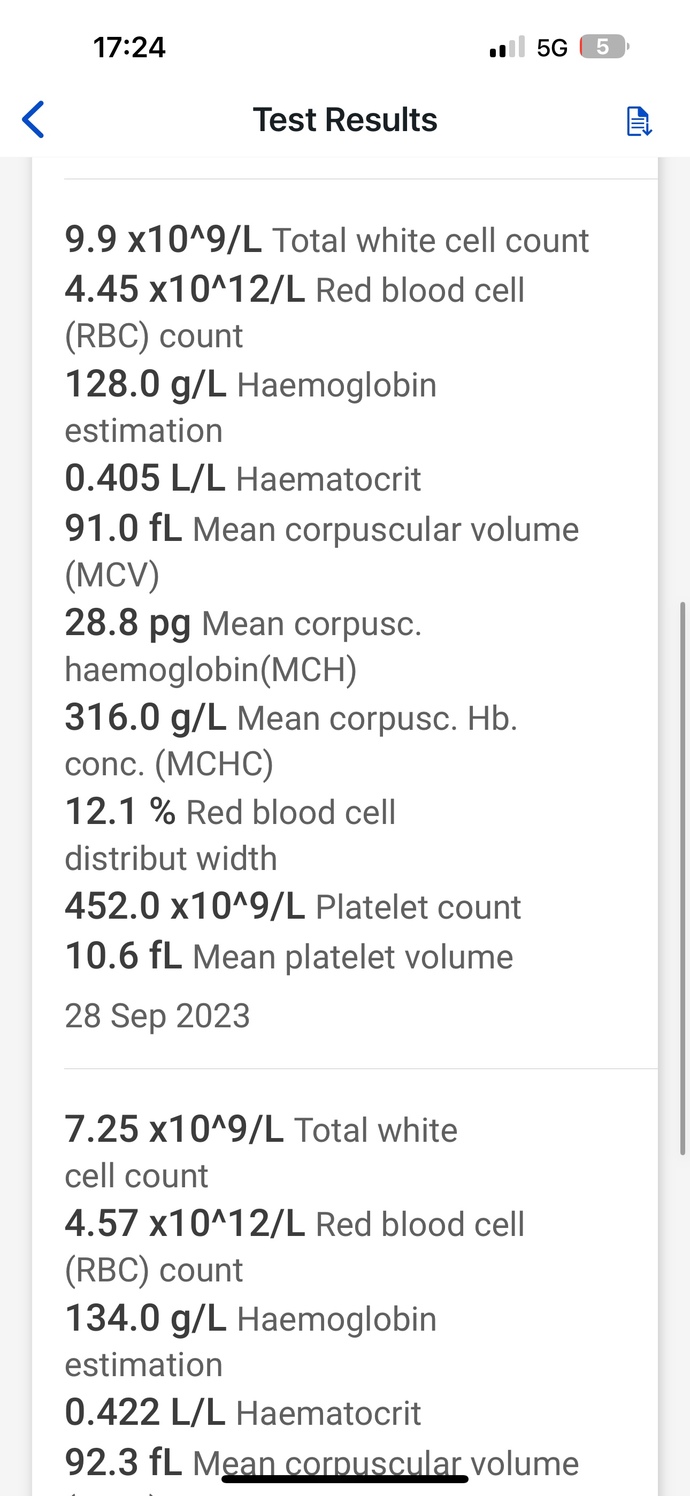Viewport: 690px width, 1496px height.
Task: Tap the Mean platelet volume 10.6 fL entry
Action: [x=289, y=956]
